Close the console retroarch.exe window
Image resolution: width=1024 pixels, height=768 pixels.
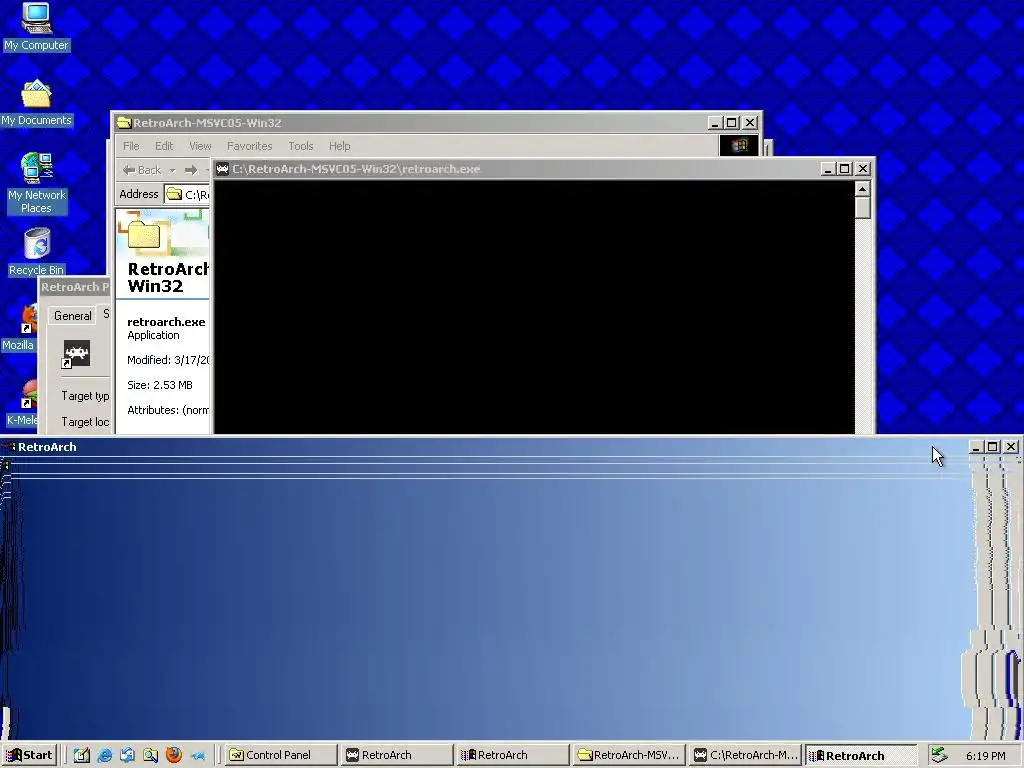click(863, 168)
